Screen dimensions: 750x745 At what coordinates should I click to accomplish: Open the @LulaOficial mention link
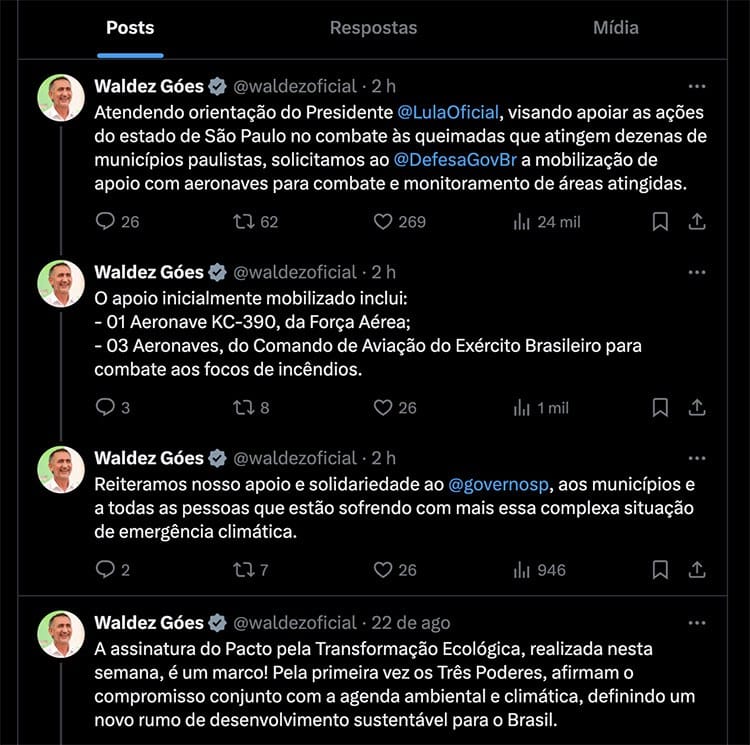[441, 112]
